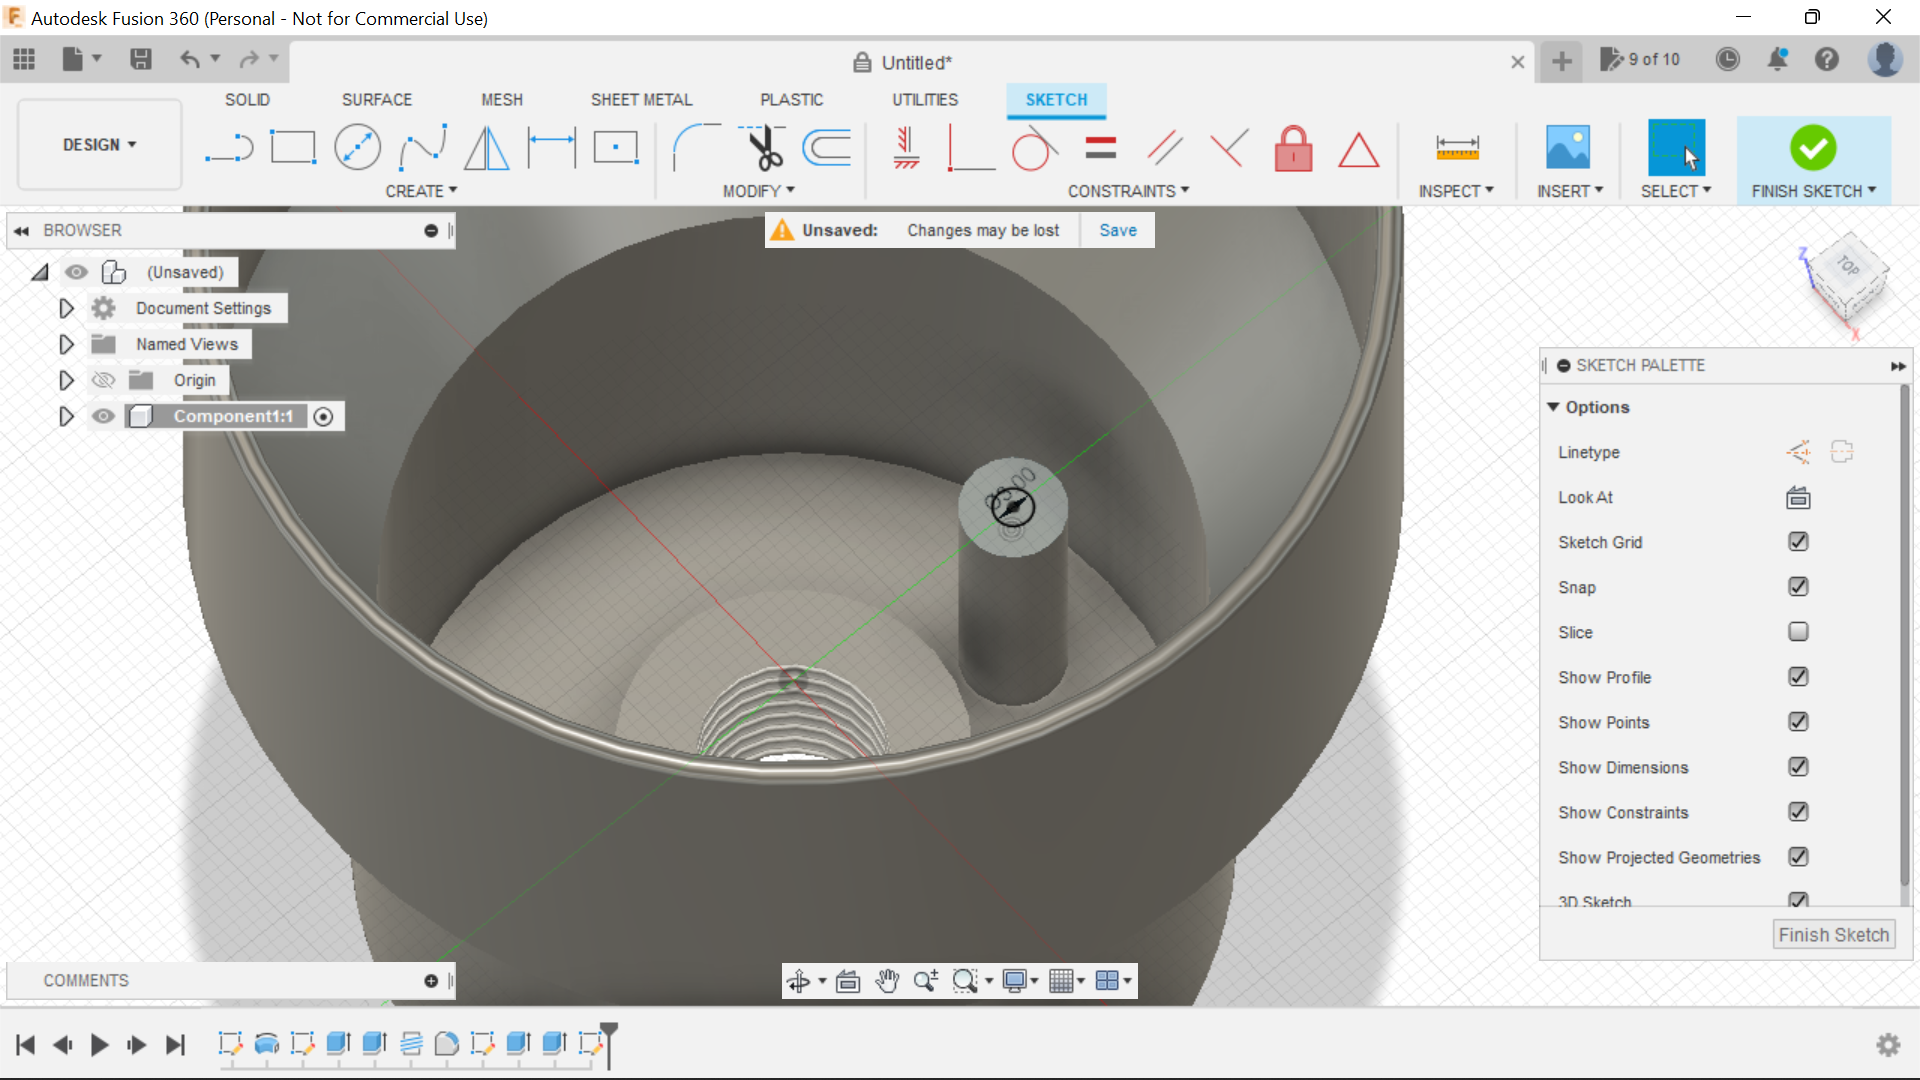1920x1080 pixels.
Task: Click the TOP face of the ViewCube
Action: [x=1847, y=269]
